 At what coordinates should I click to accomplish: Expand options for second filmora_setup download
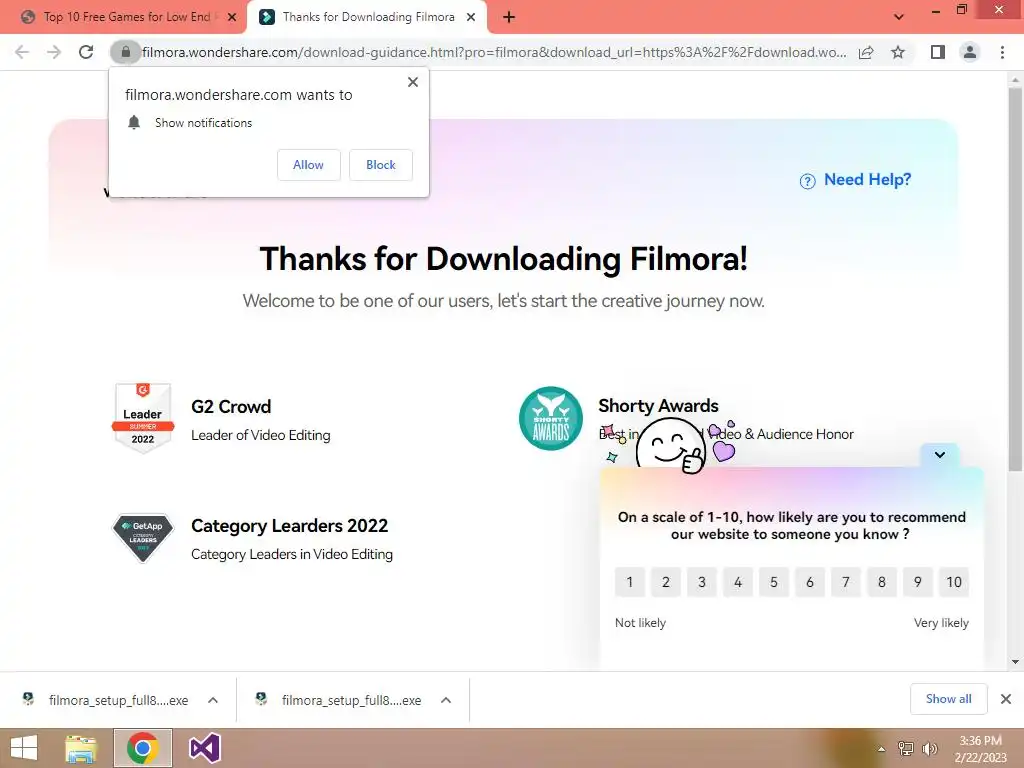(446, 700)
